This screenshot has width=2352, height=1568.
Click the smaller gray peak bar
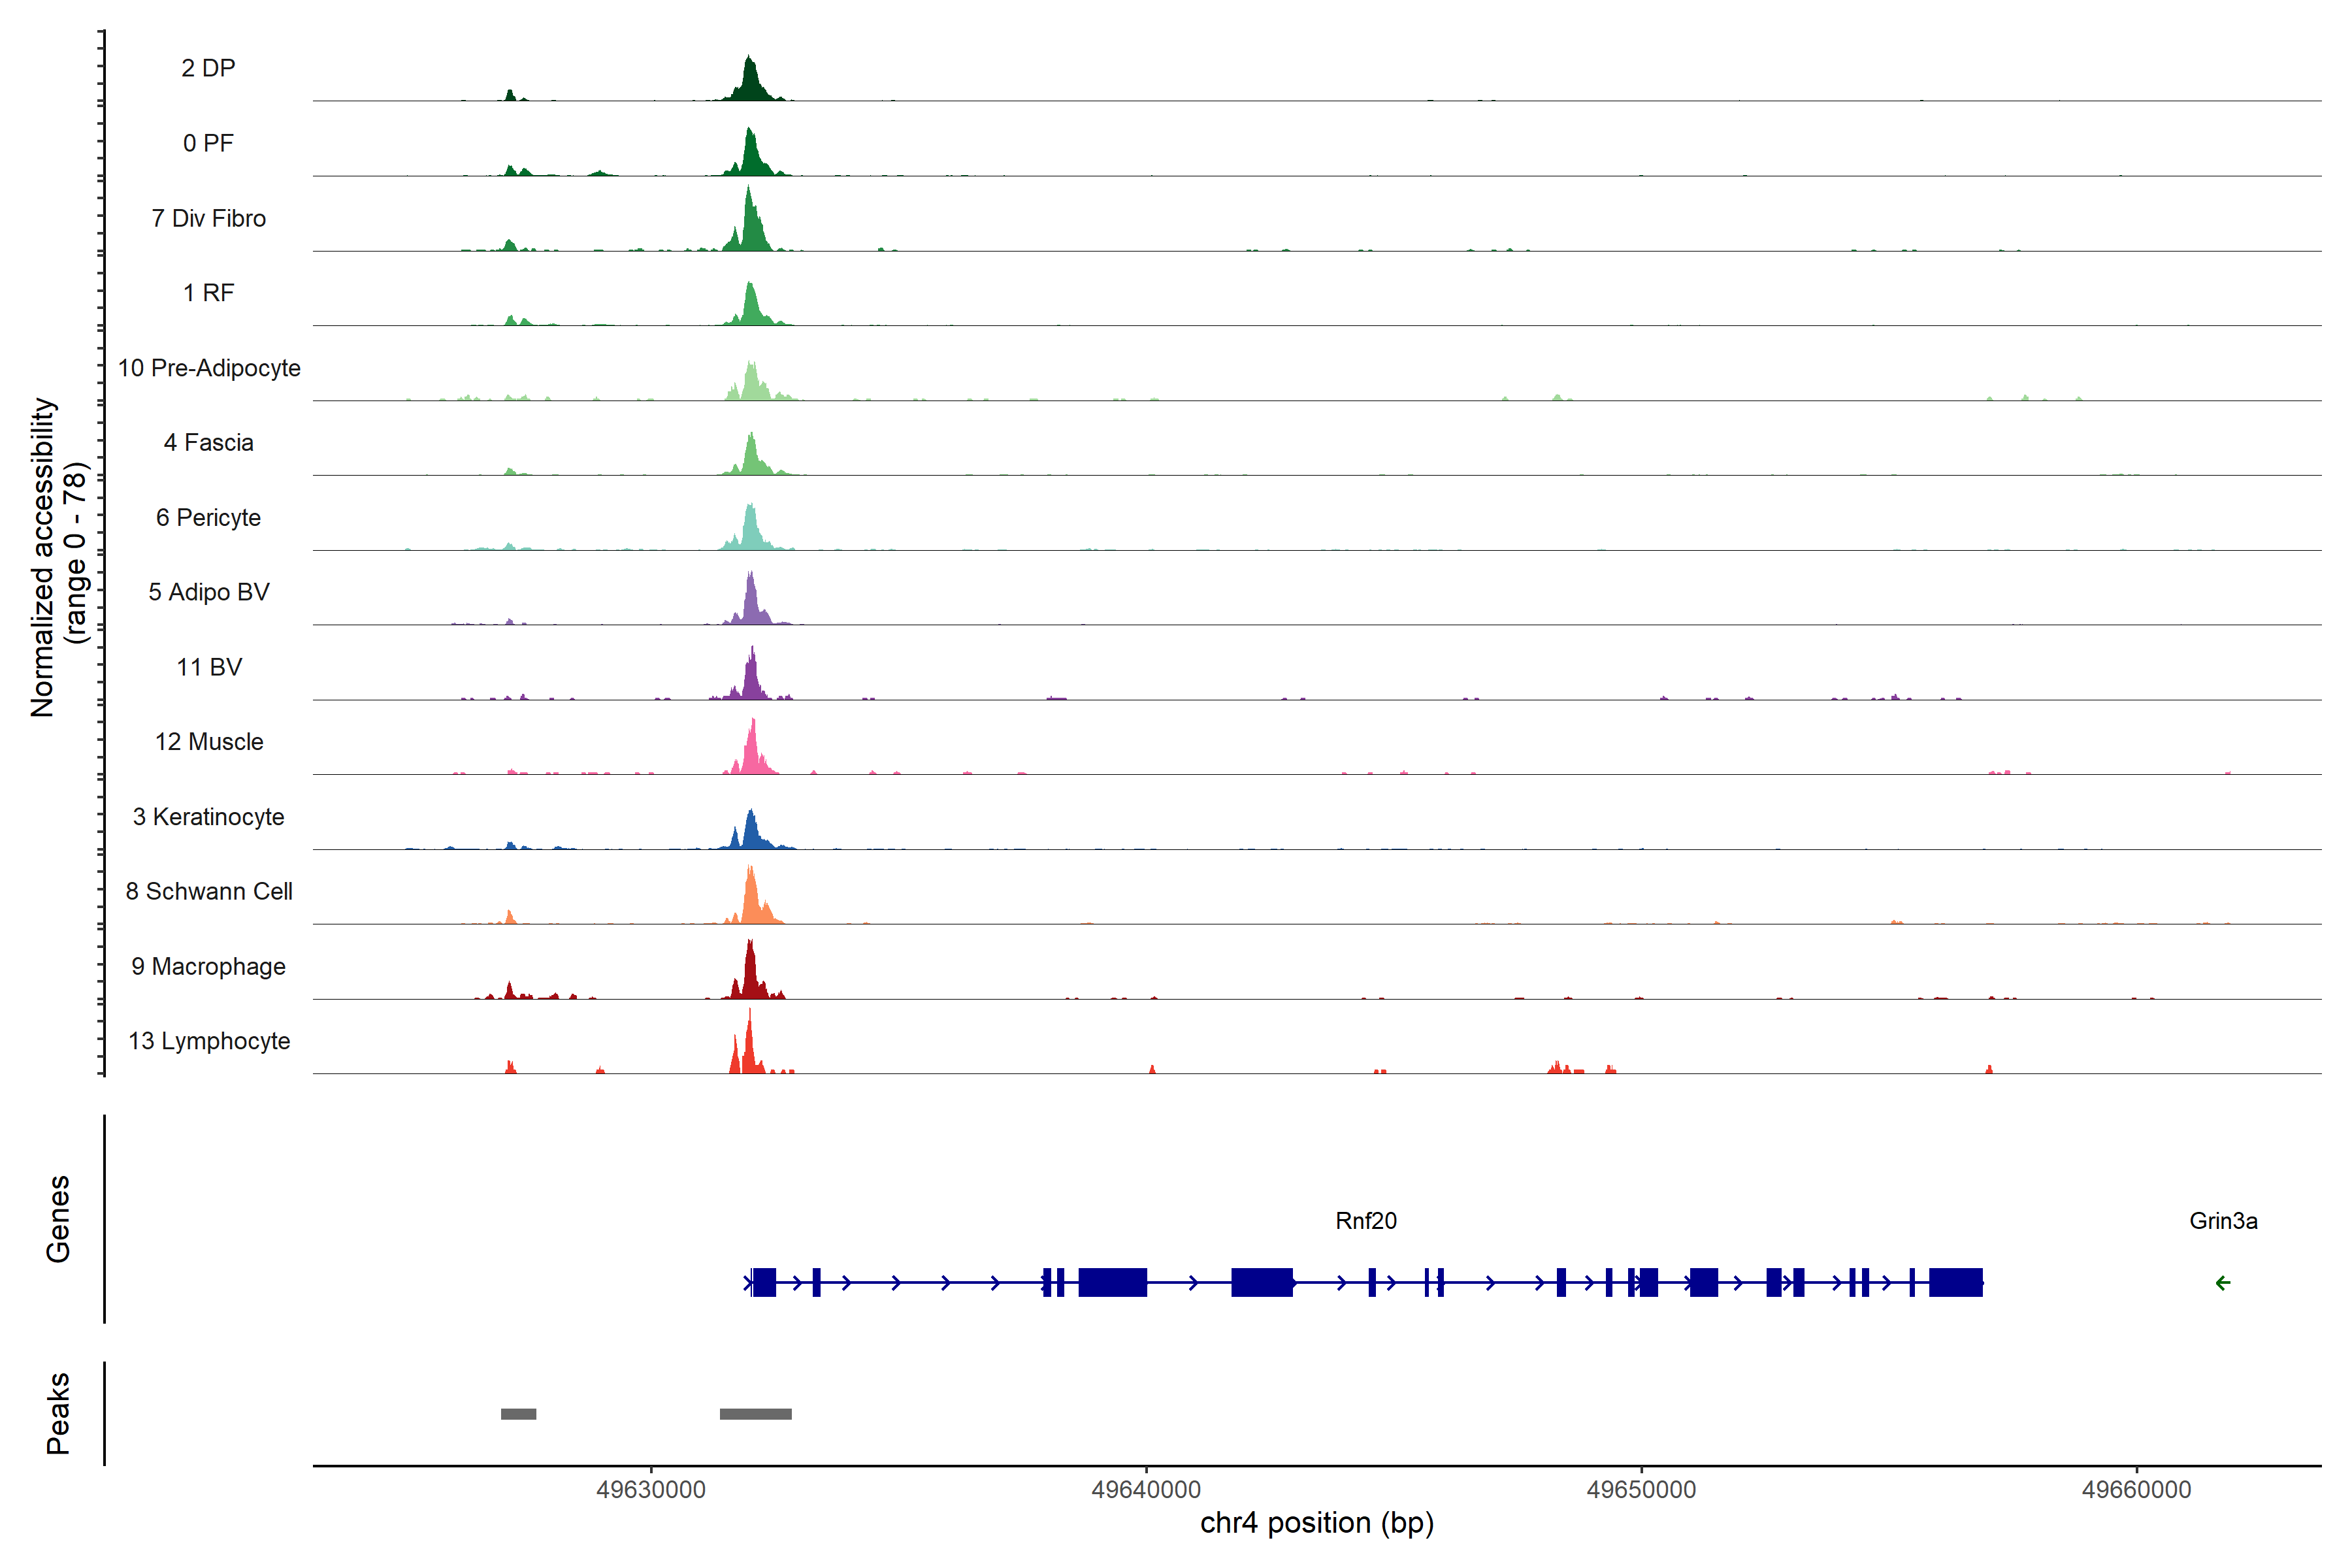518,1414
